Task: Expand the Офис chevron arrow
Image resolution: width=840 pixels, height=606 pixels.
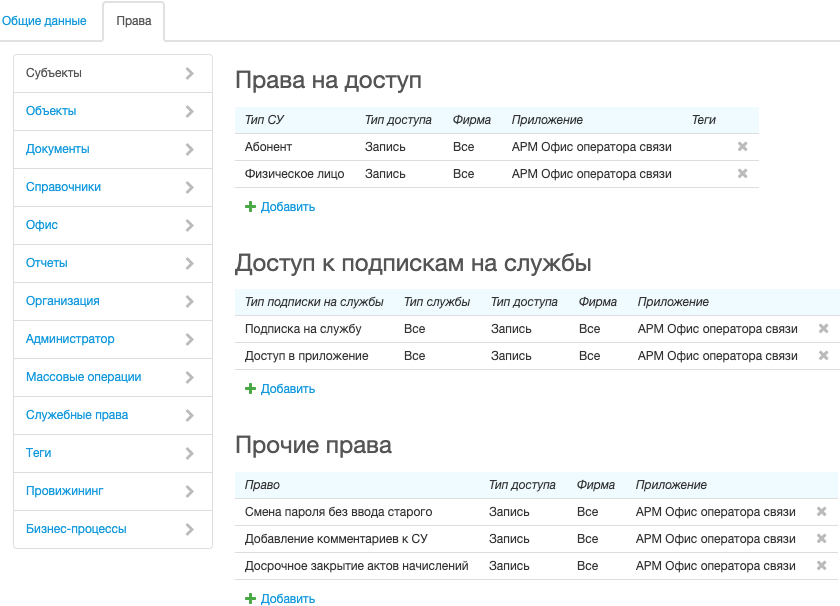Action: (190, 226)
